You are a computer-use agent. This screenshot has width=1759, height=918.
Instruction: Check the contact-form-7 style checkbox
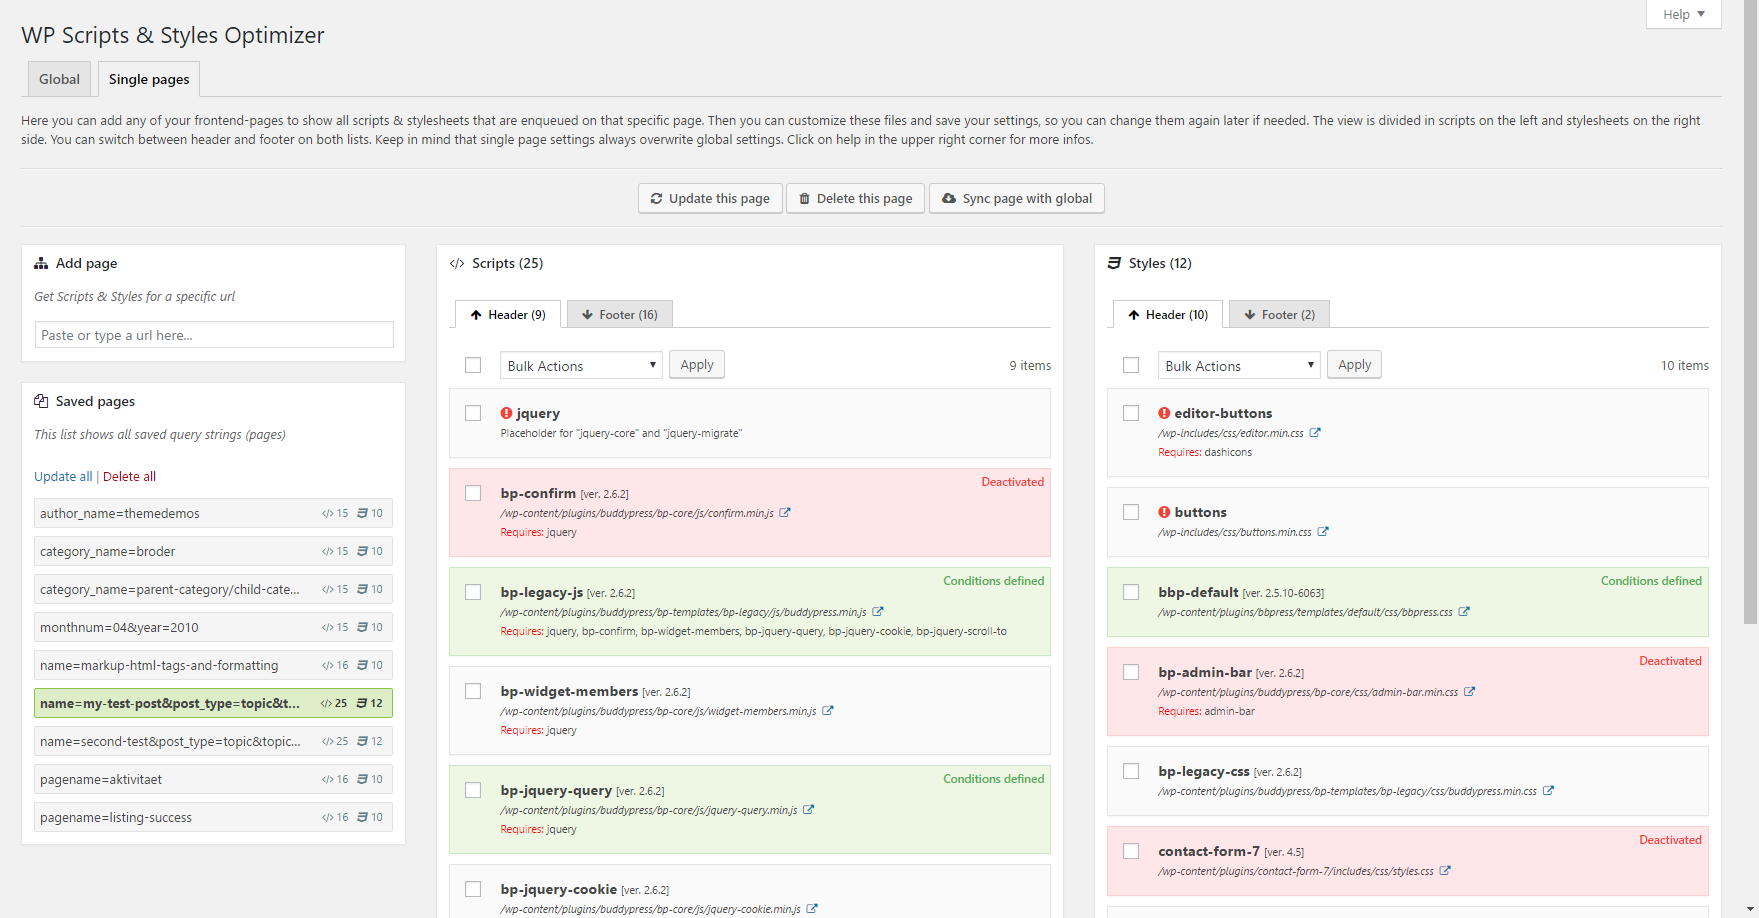[1131, 851]
